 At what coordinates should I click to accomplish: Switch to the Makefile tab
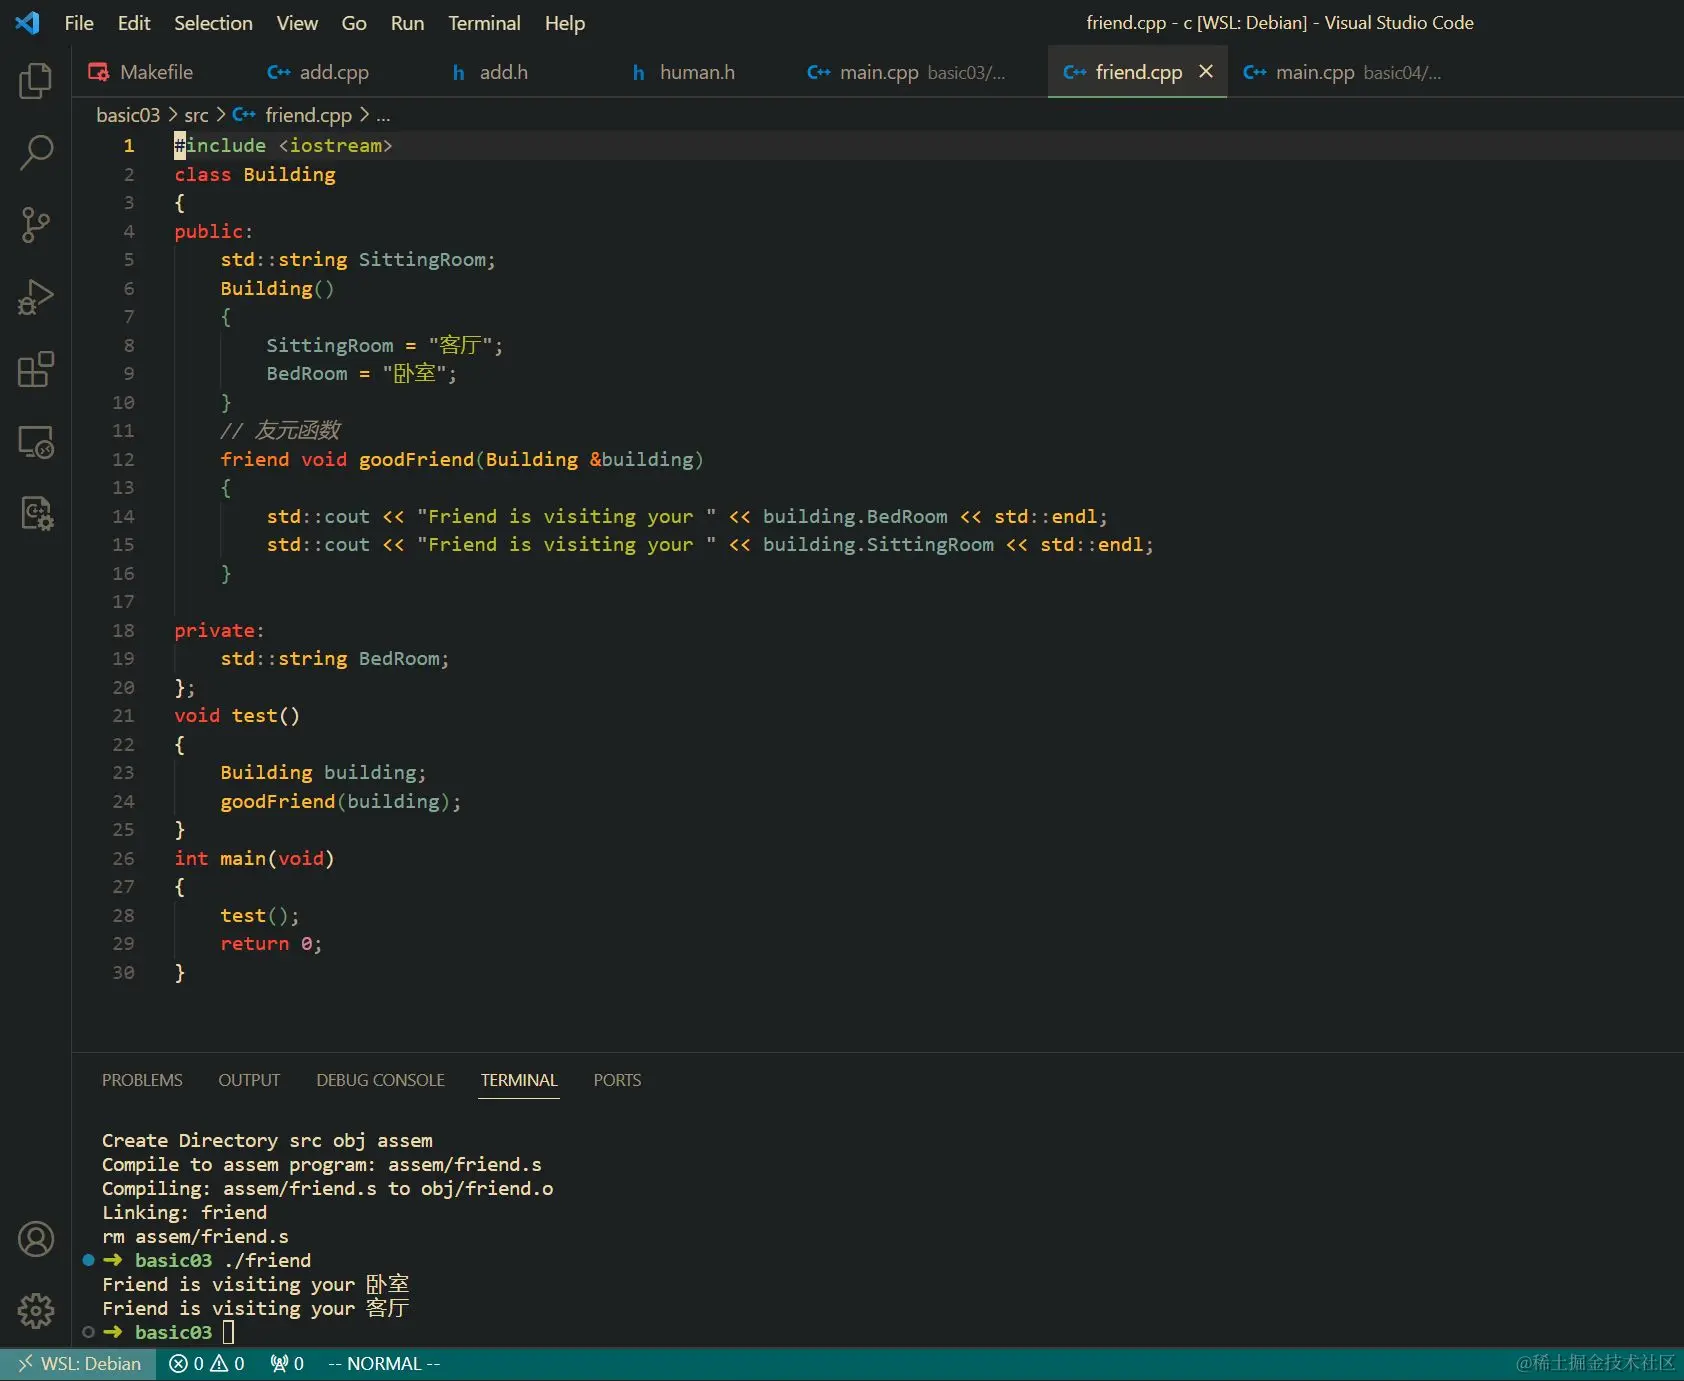point(142,72)
